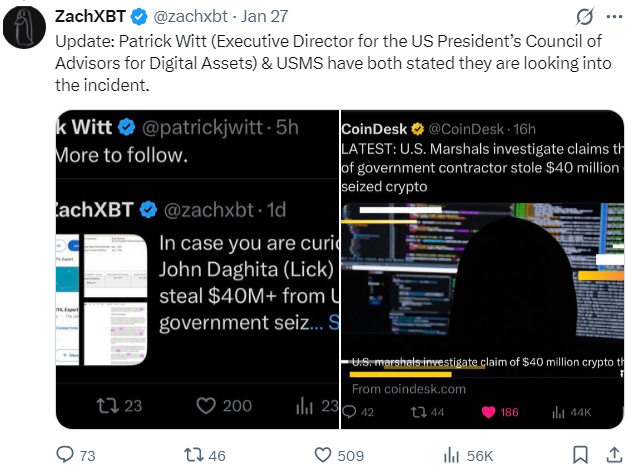Image resolution: width=638 pixels, height=472 pixels.
Task: Click the retweet icon showing 23 in left image
Action: point(106,404)
